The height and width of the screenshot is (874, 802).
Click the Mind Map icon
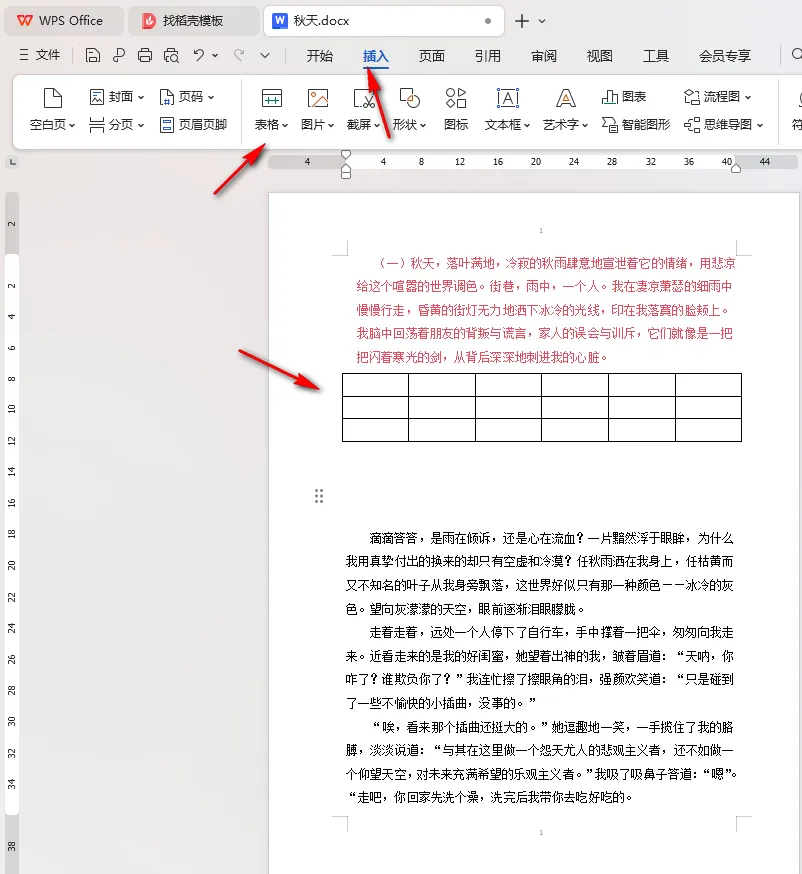(x=692, y=125)
